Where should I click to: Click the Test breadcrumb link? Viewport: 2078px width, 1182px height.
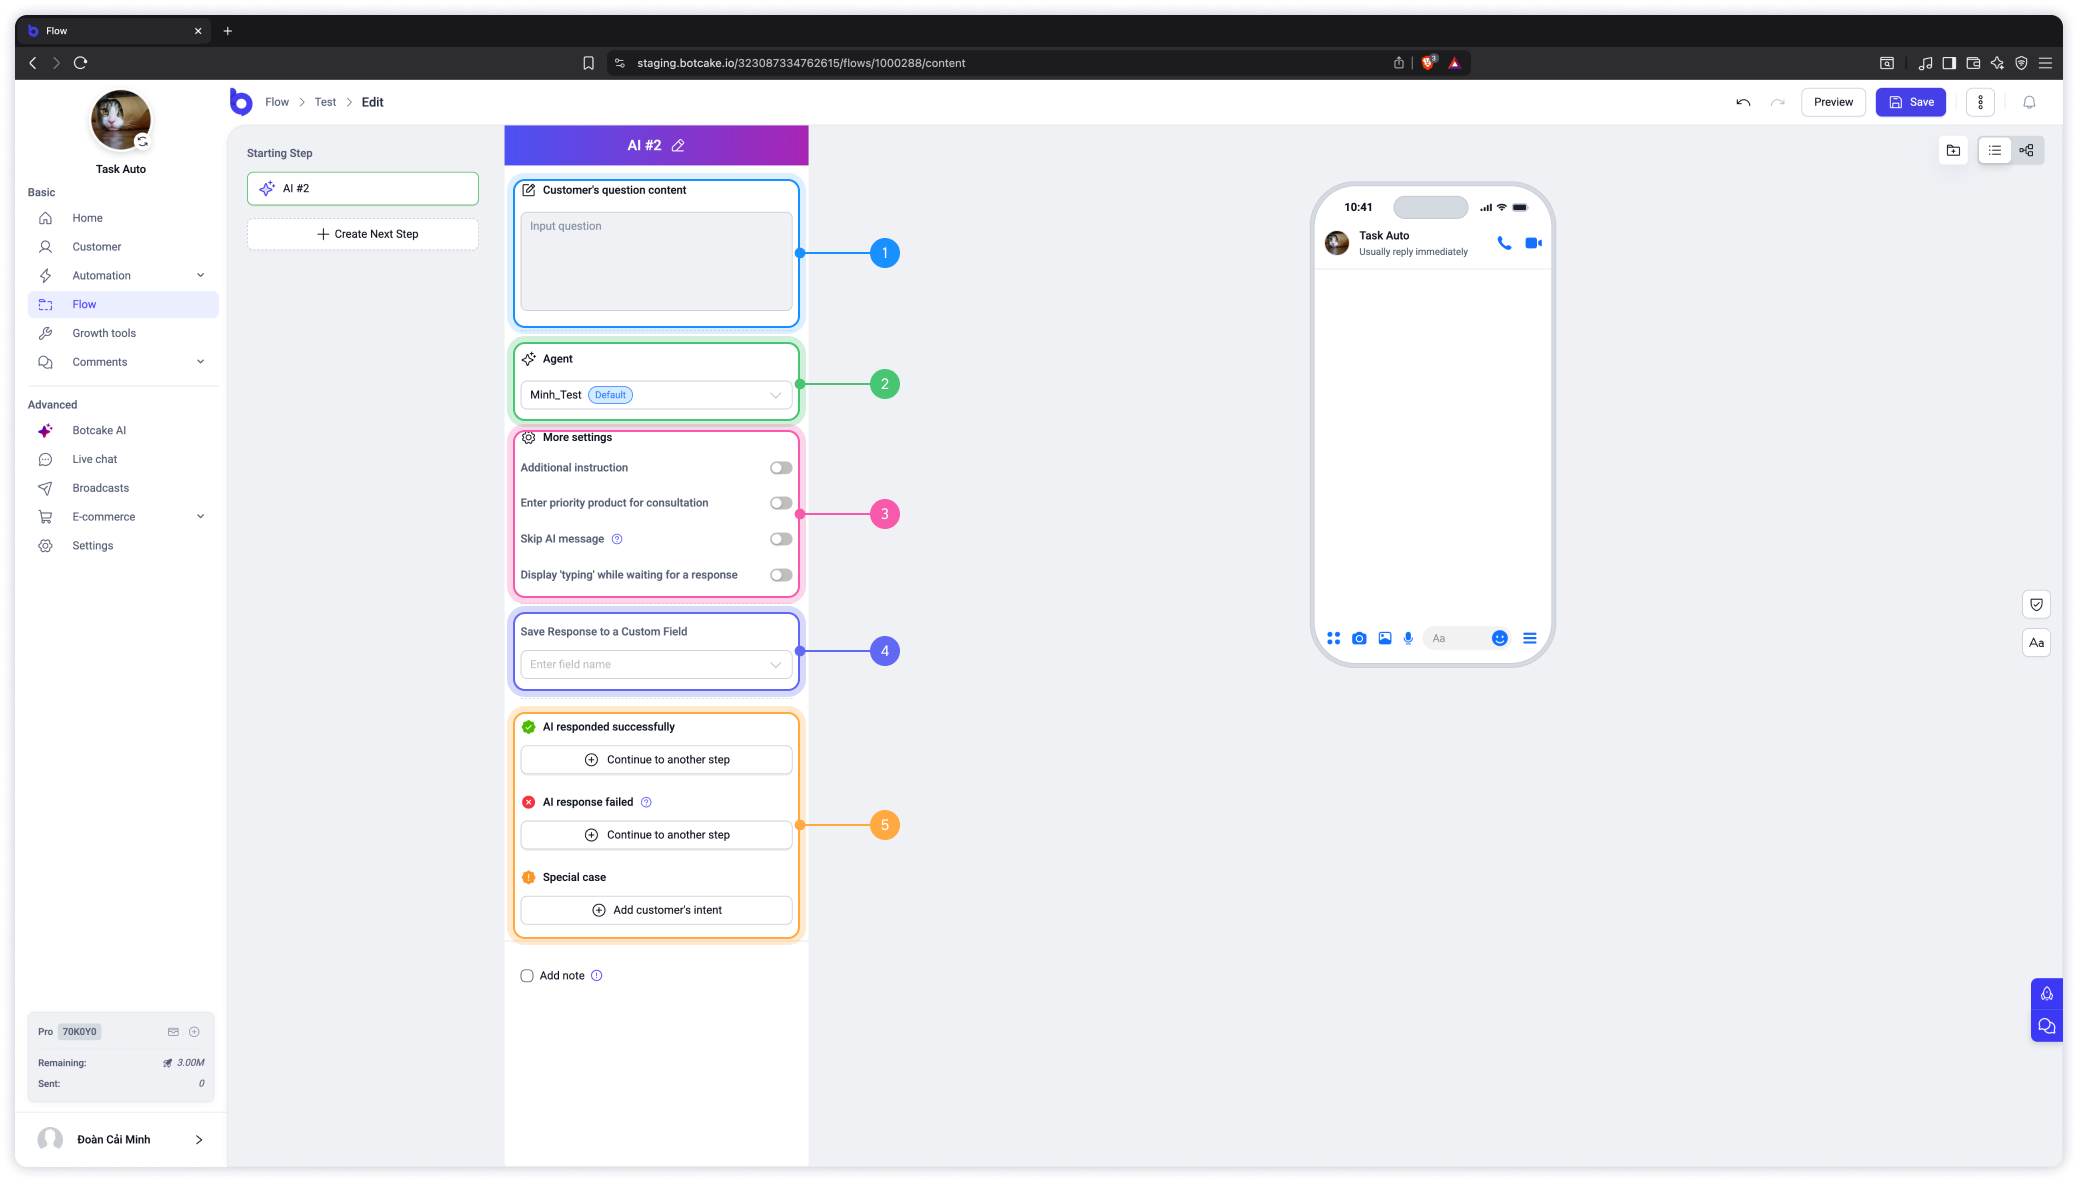(325, 102)
